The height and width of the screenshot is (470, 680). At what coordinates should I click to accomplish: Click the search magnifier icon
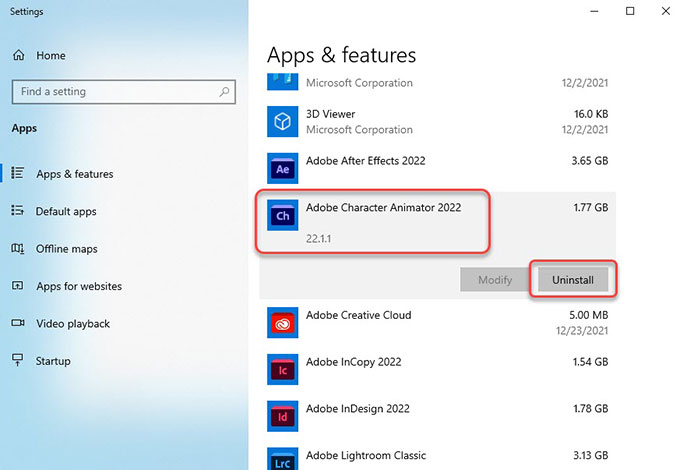[224, 91]
